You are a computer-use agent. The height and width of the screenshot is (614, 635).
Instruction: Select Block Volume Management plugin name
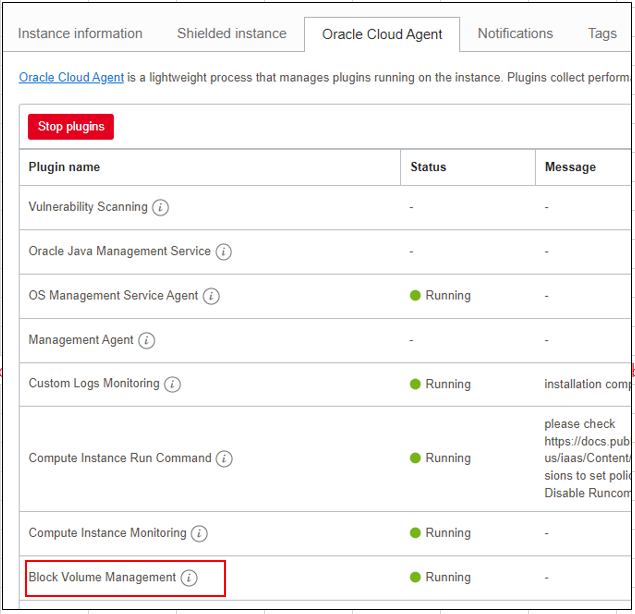102,577
